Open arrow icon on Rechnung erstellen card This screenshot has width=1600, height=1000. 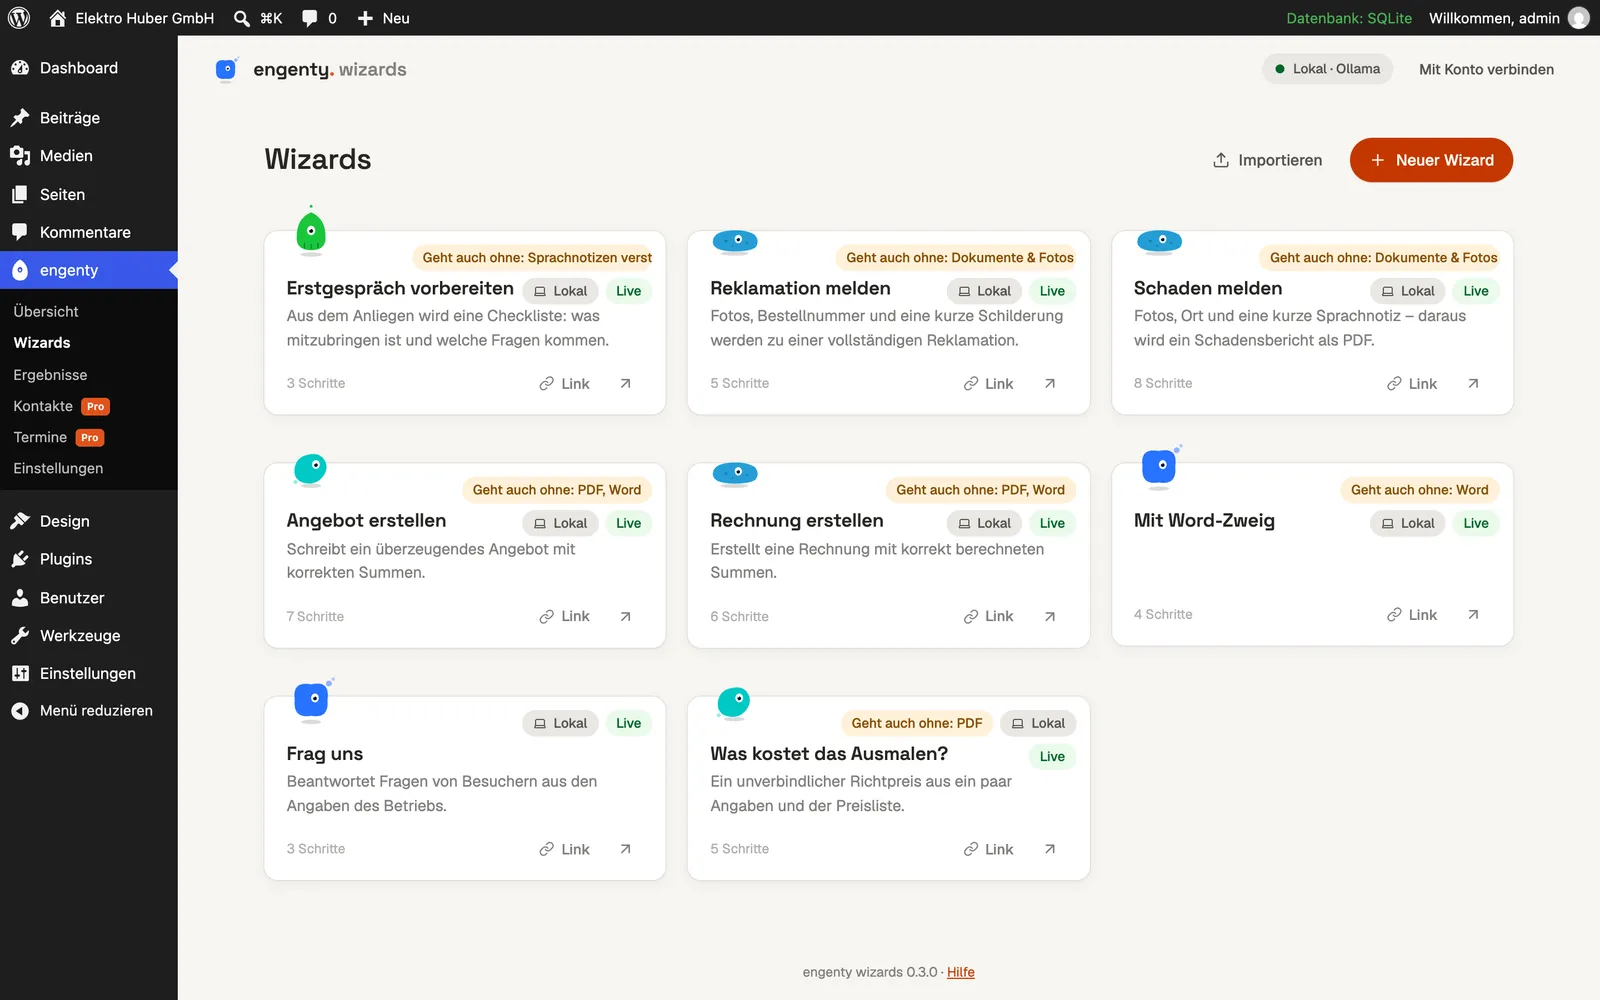click(1049, 616)
